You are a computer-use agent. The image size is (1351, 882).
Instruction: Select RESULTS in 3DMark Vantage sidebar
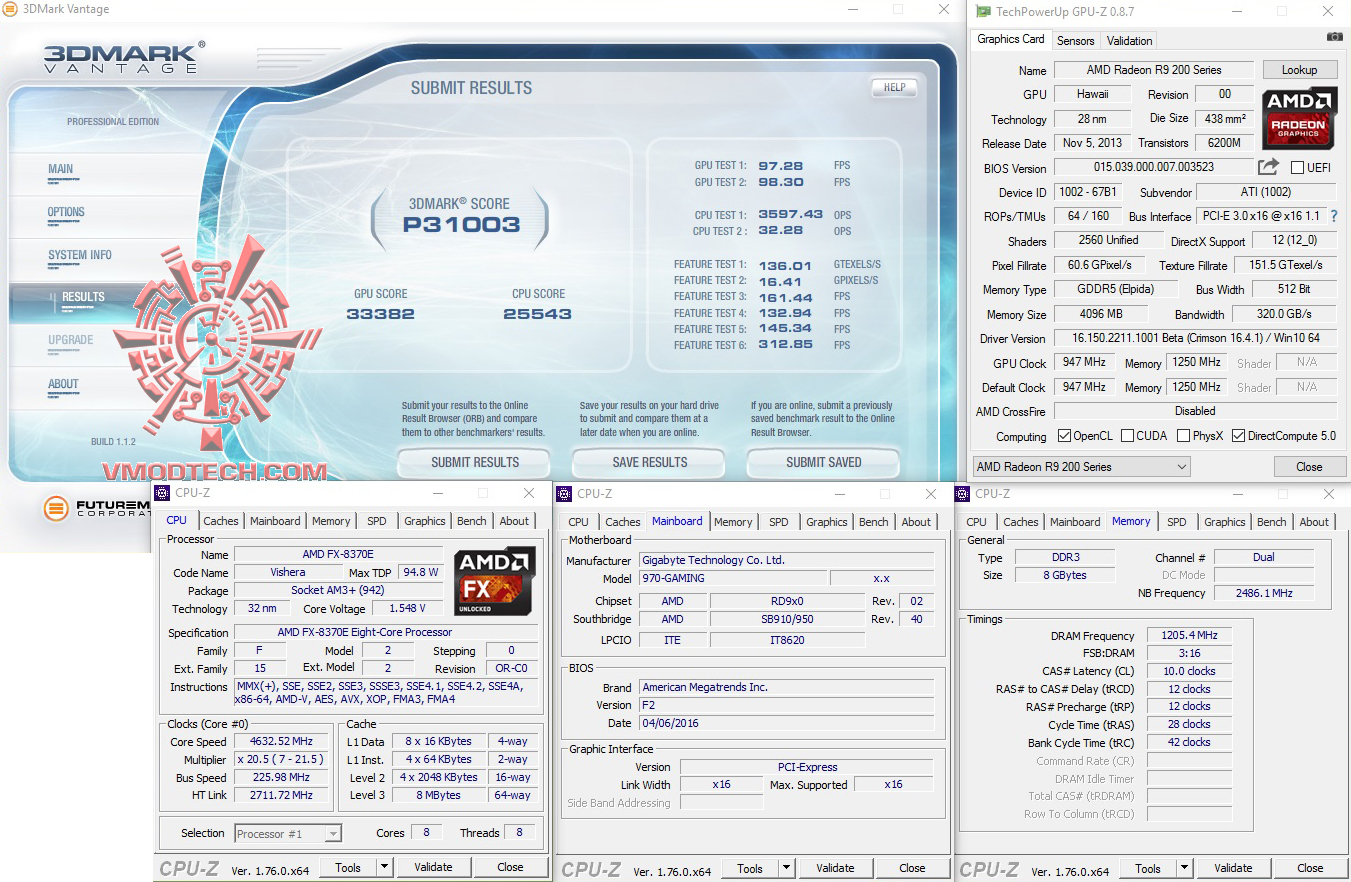click(83, 297)
